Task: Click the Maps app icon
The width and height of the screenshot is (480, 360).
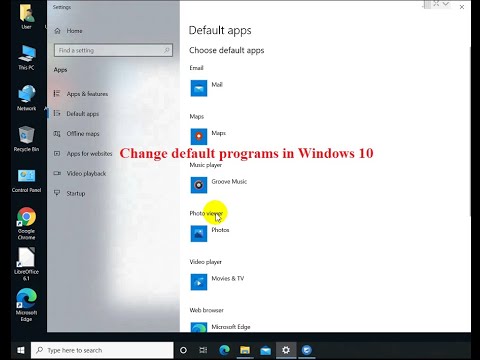Action: tap(199, 137)
